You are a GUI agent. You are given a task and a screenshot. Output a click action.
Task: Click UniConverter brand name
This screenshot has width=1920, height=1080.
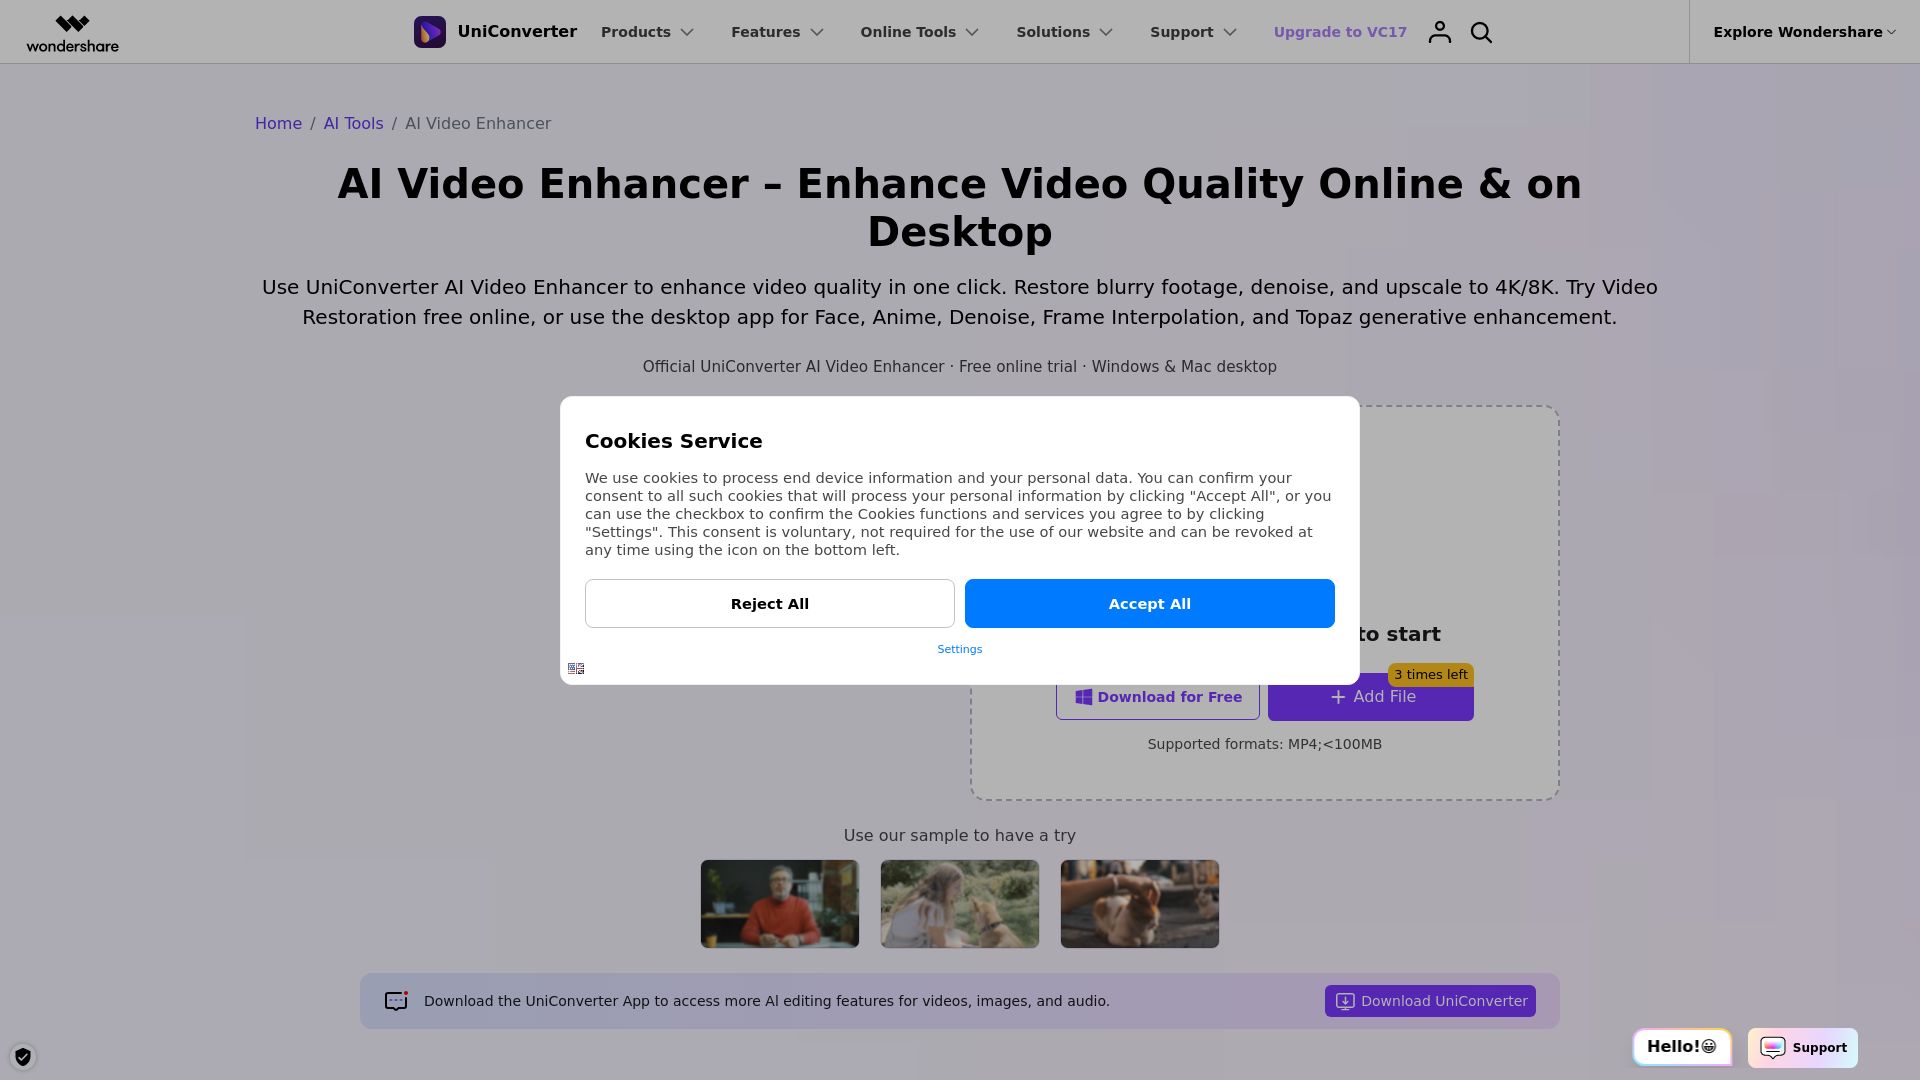click(x=517, y=31)
